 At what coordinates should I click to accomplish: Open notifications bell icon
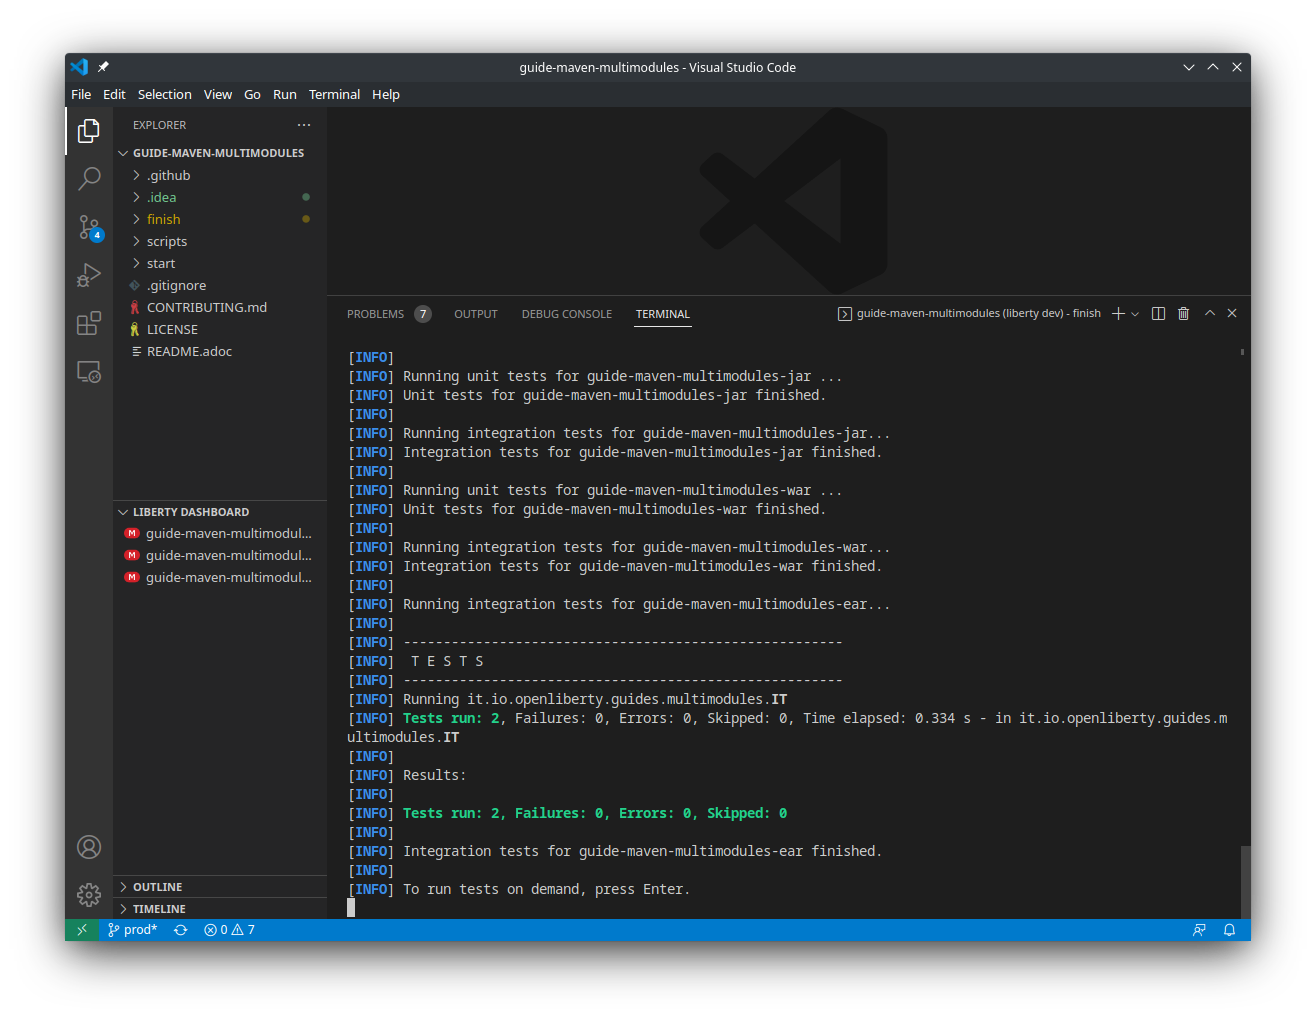click(1229, 930)
